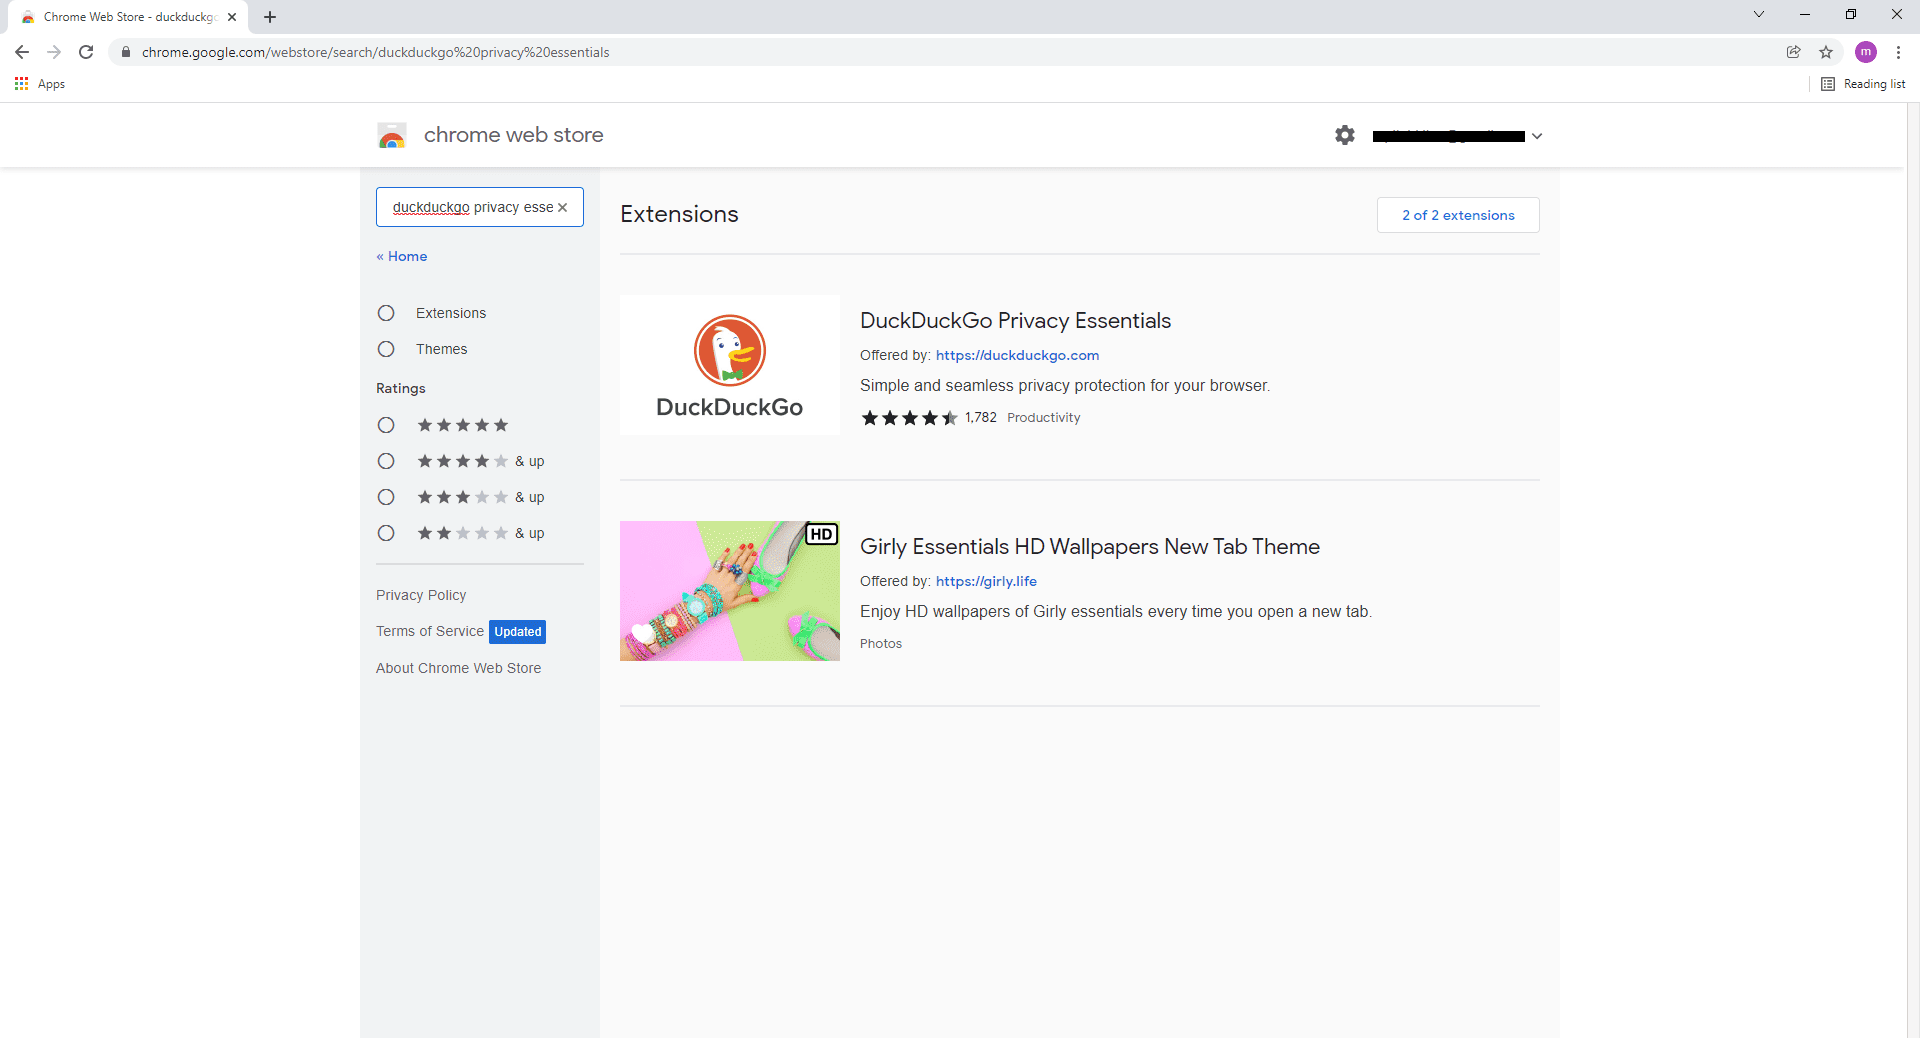Open a new browser tab
This screenshot has width=1920, height=1038.
(x=270, y=17)
